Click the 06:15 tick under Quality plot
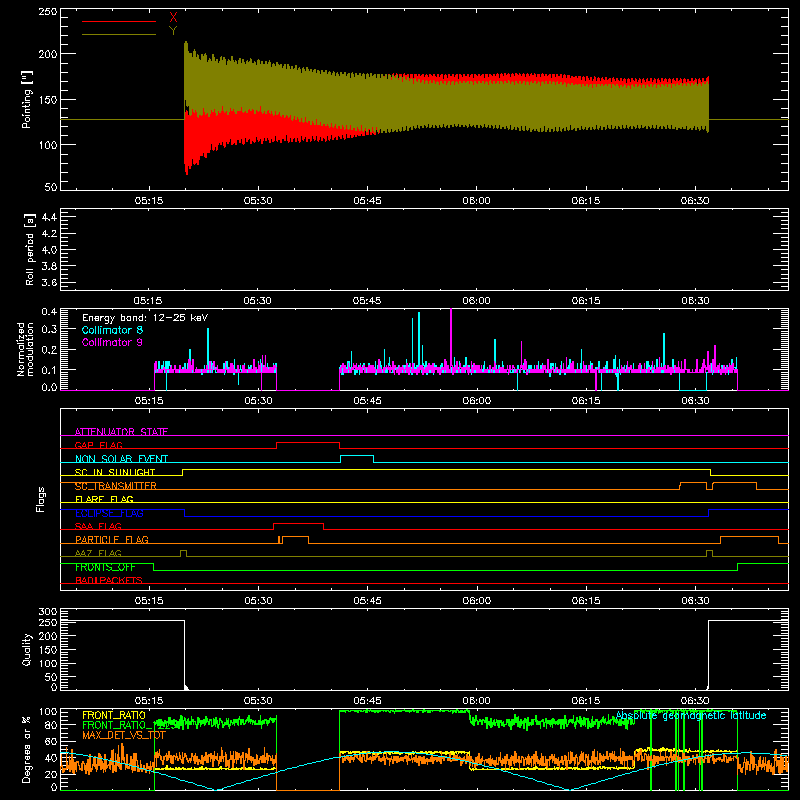This screenshot has height=800, width=800. pos(586,701)
